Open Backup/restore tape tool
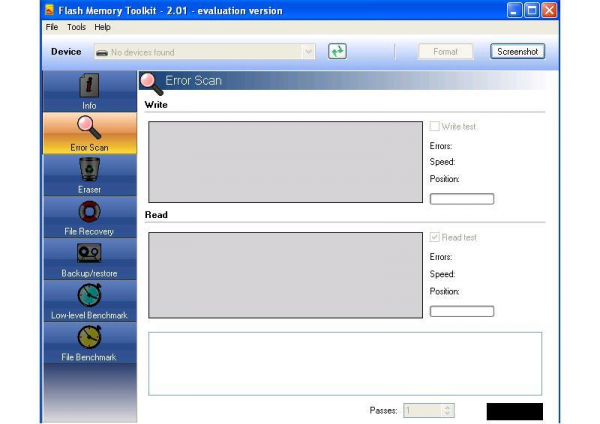The height and width of the screenshot is (424, 600). click(89, 259)
